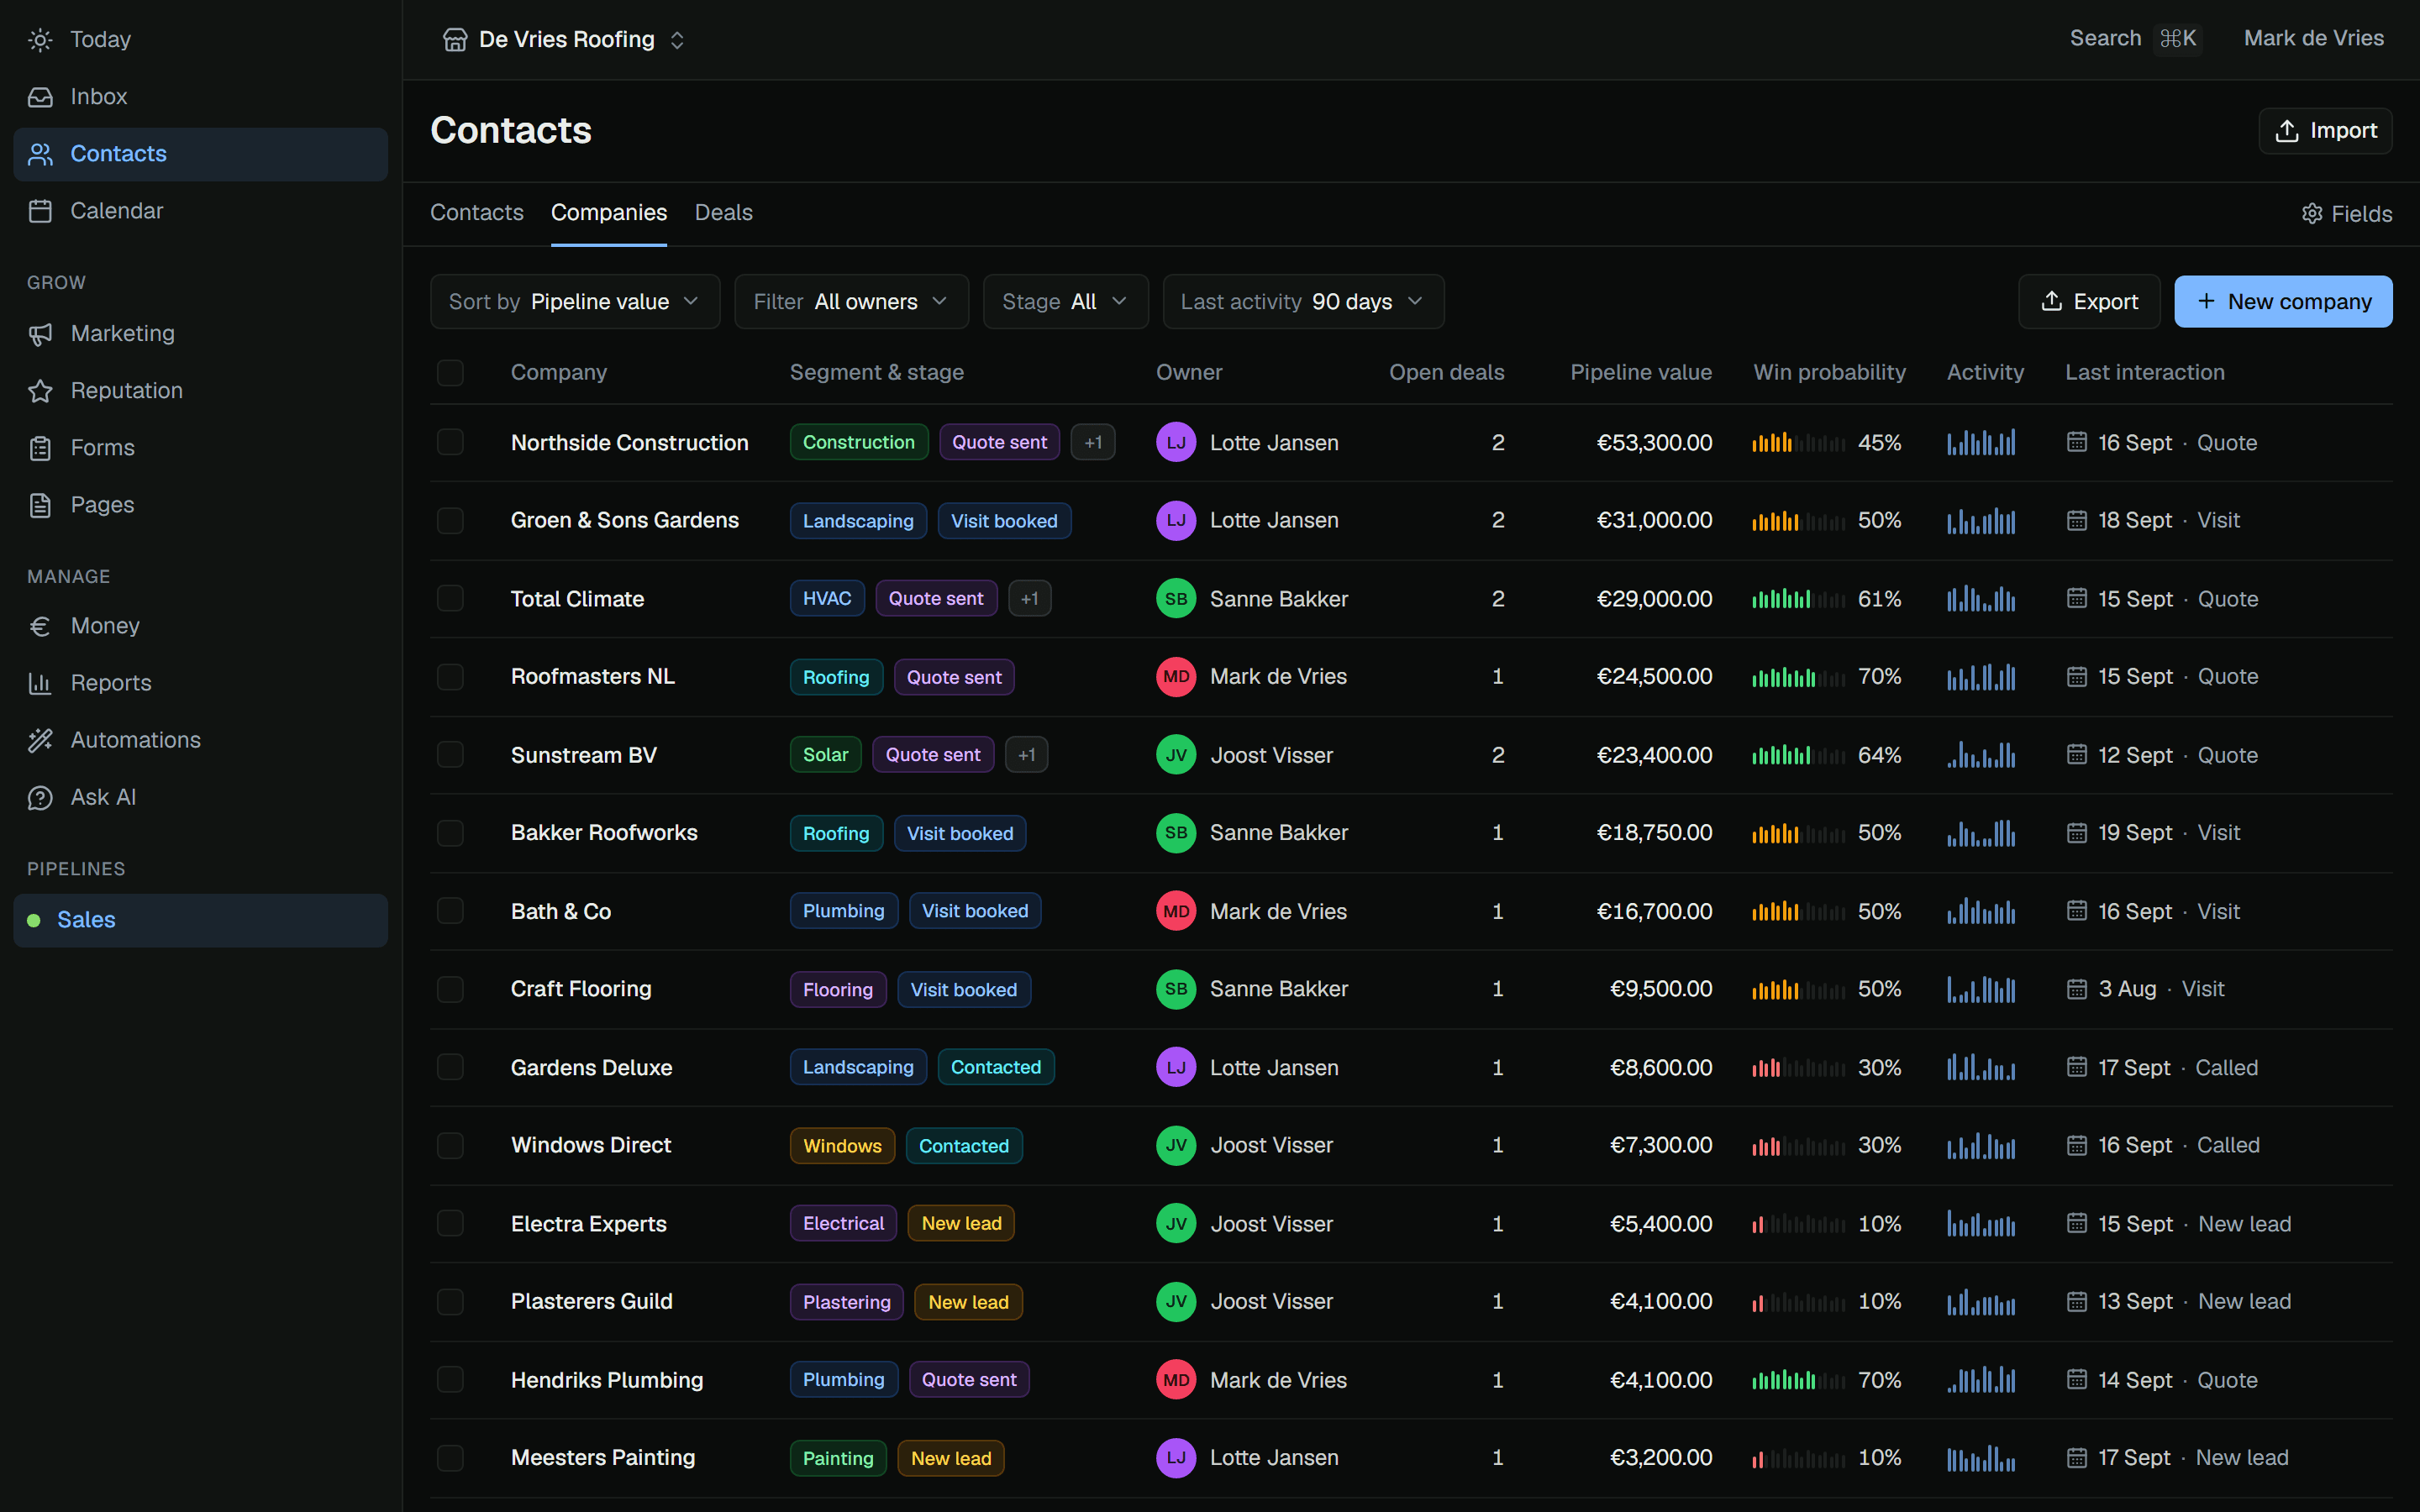Image resolution: width=2420 pixels, height=1512 pixels.
Task: Check the Northside Construction row checkbox
Action: click(450, 442)
